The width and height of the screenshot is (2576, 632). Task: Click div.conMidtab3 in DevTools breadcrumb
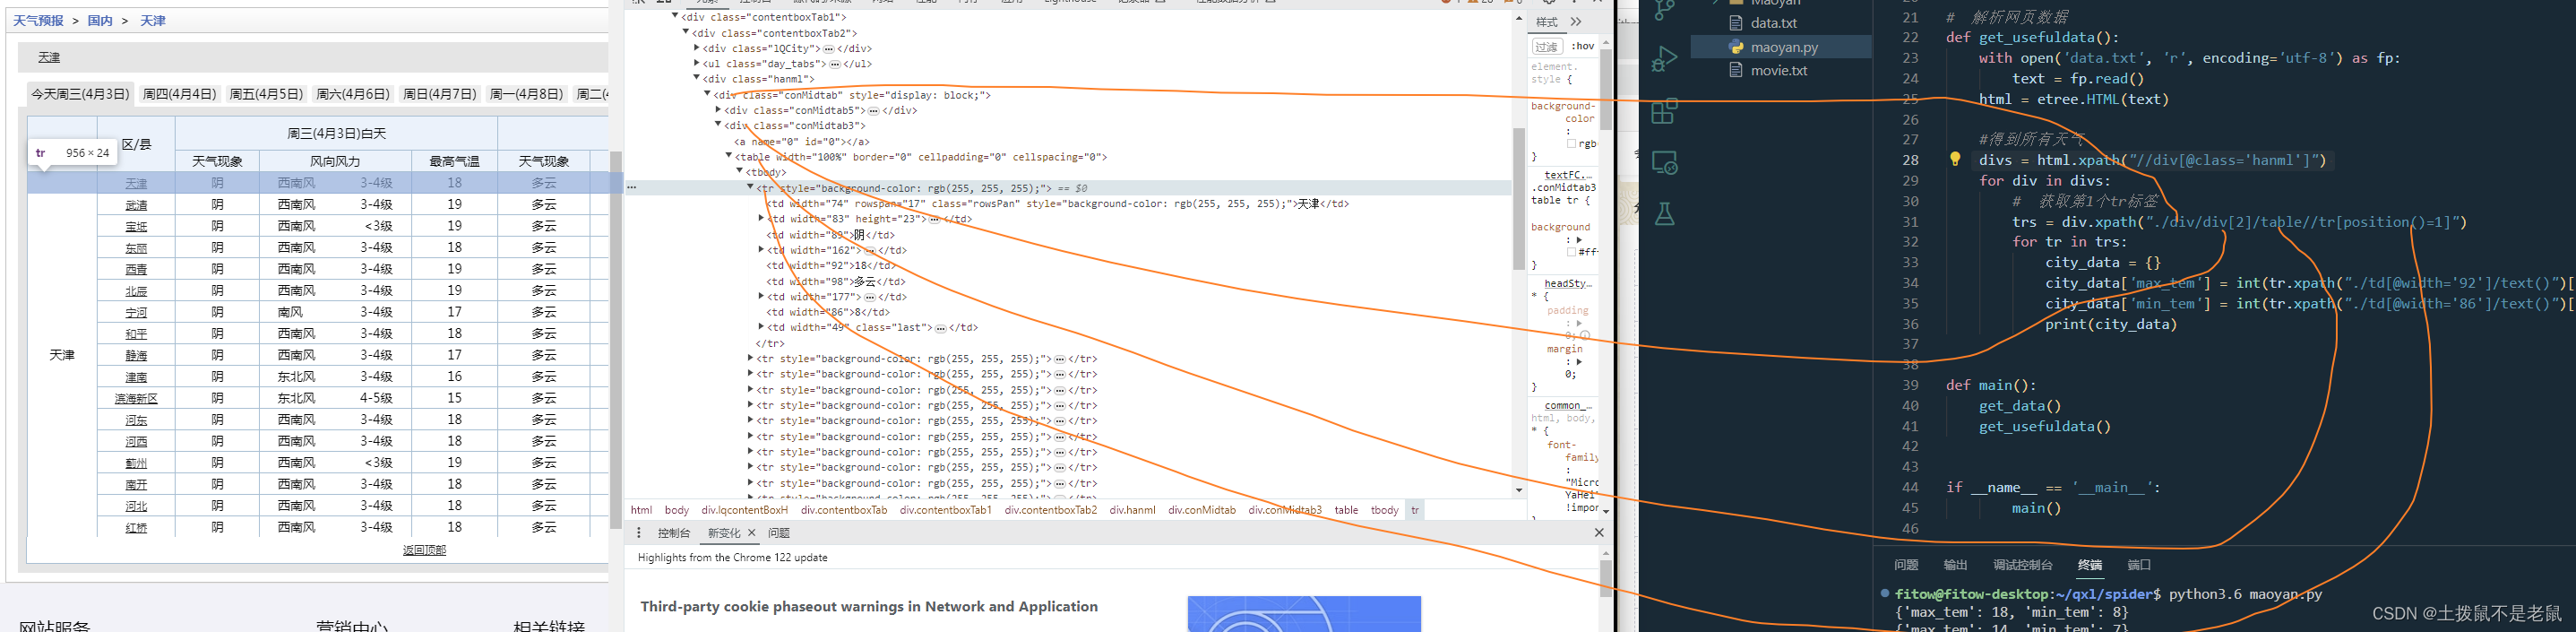(x=1284, y=510)
